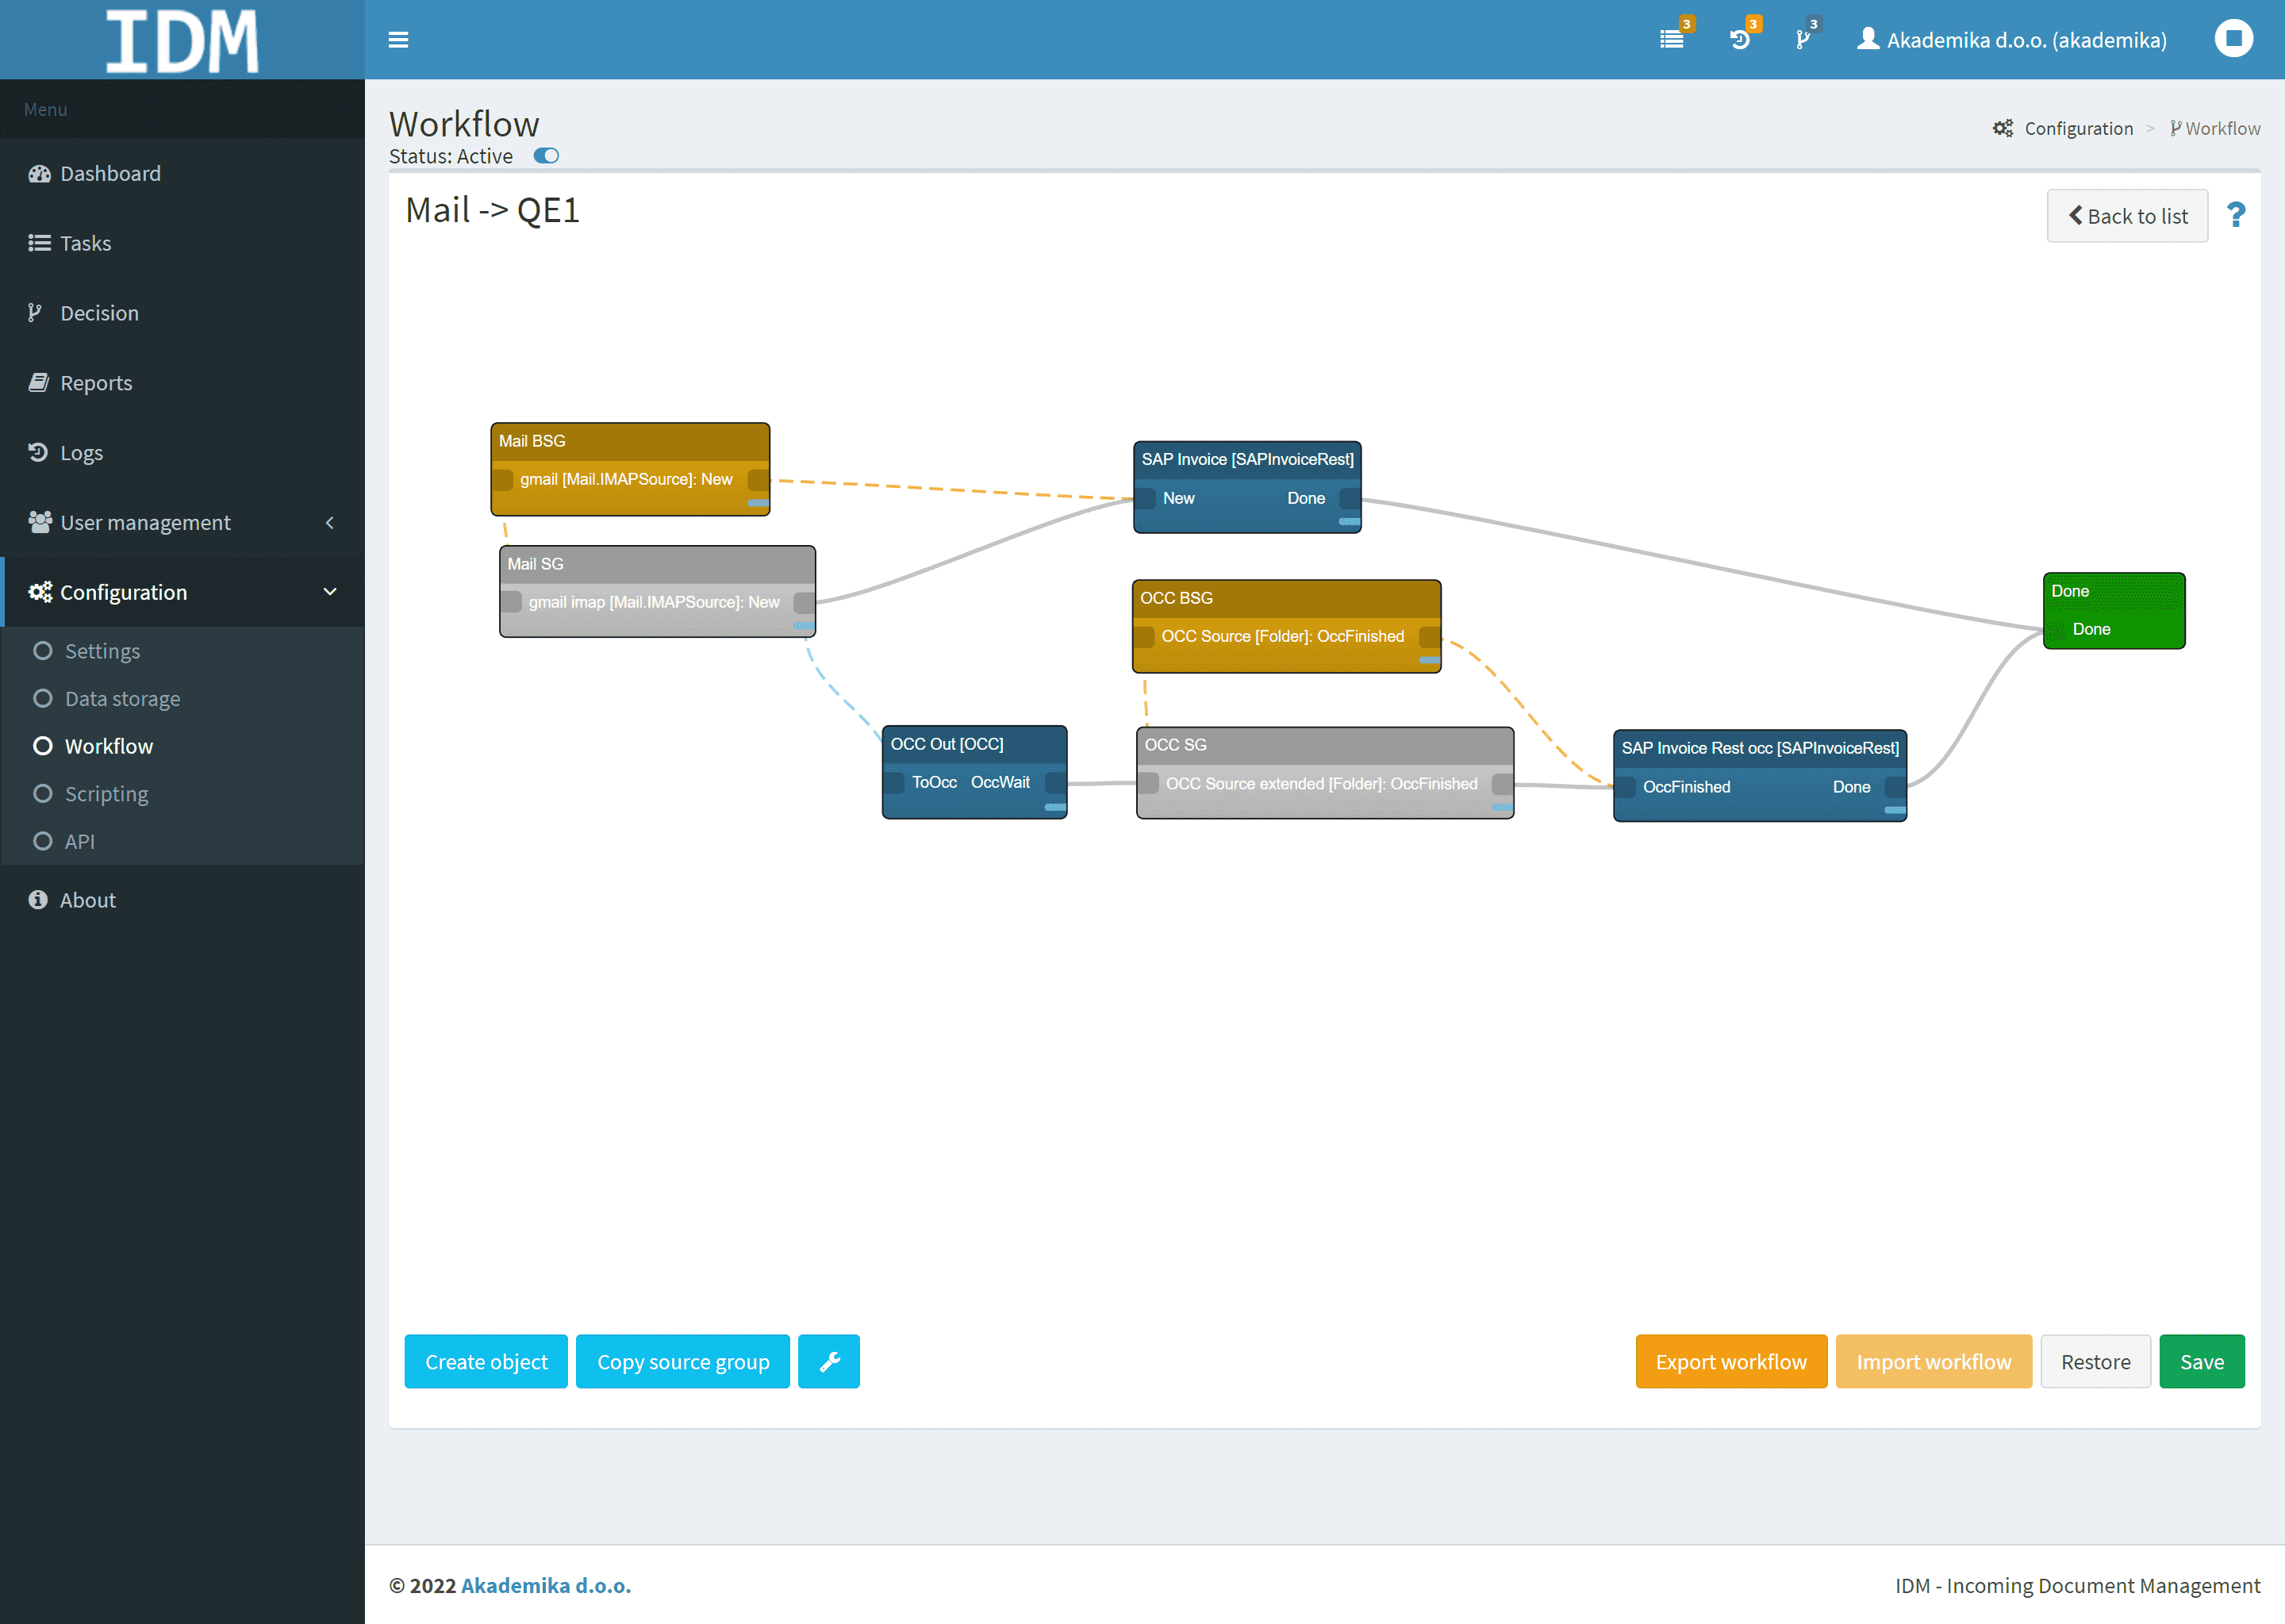
Task: Click the Export workflow button
Action: pyautogui.click(x=1730, y=1361)
